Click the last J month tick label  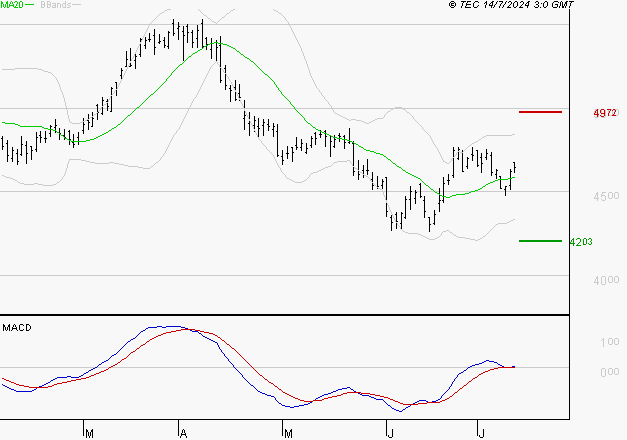click(x=481, y=433)
